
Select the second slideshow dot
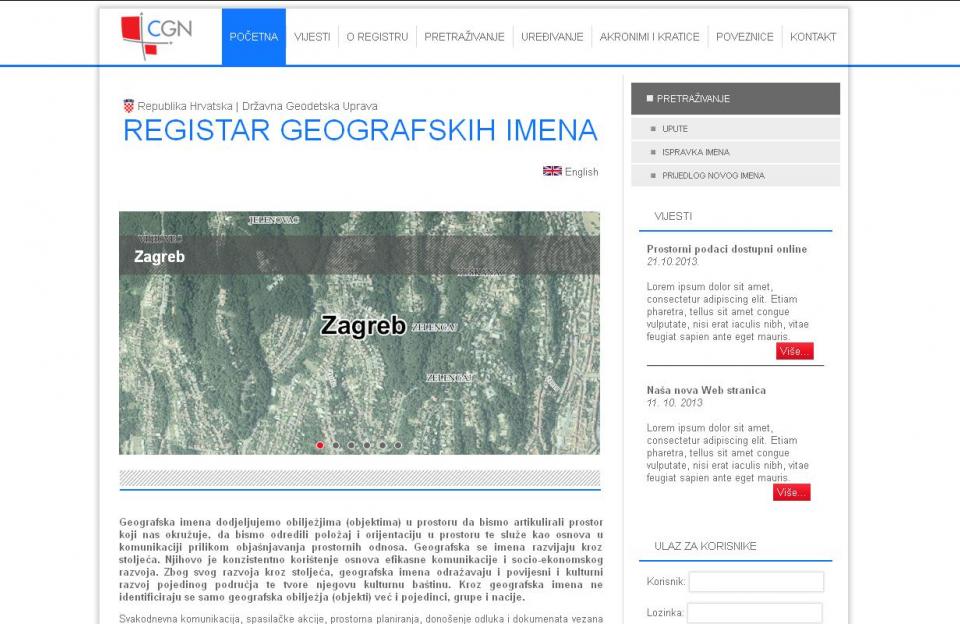[x=336, y=445]
